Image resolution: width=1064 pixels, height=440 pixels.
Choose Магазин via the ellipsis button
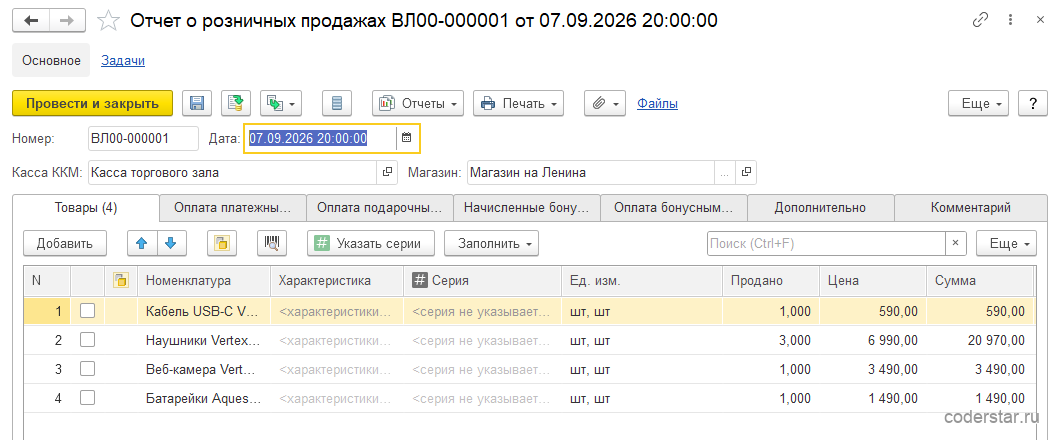[x=725, y=172]
